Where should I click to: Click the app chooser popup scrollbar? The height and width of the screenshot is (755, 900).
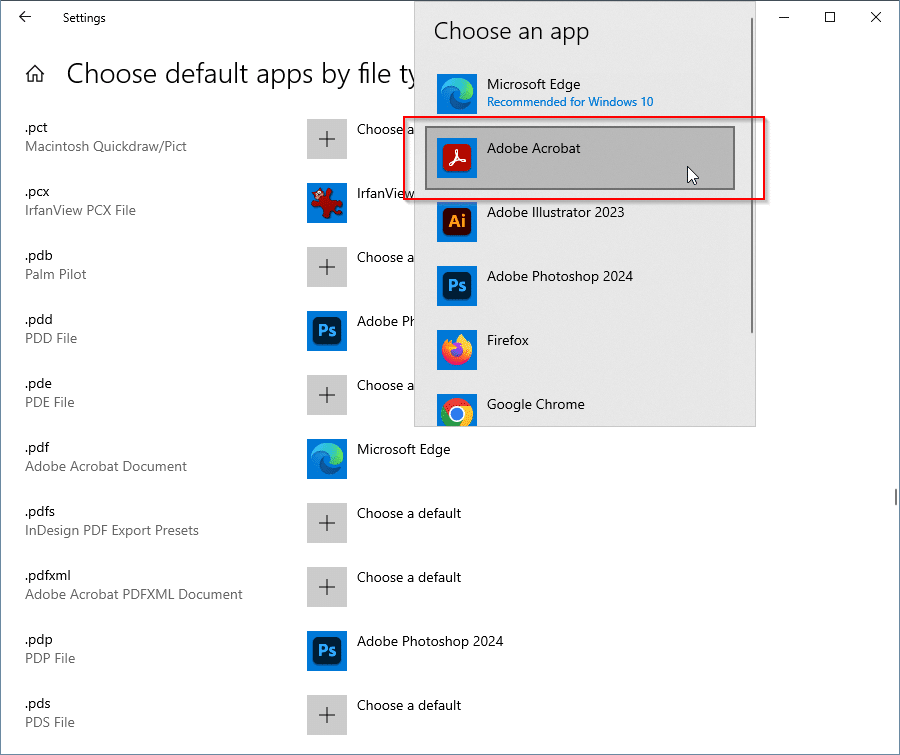coord(751,175)
